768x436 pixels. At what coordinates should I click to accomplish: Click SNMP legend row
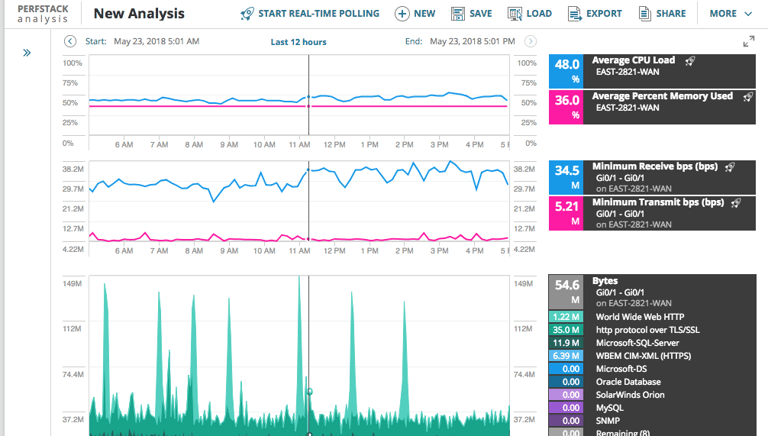click(652, 421)
